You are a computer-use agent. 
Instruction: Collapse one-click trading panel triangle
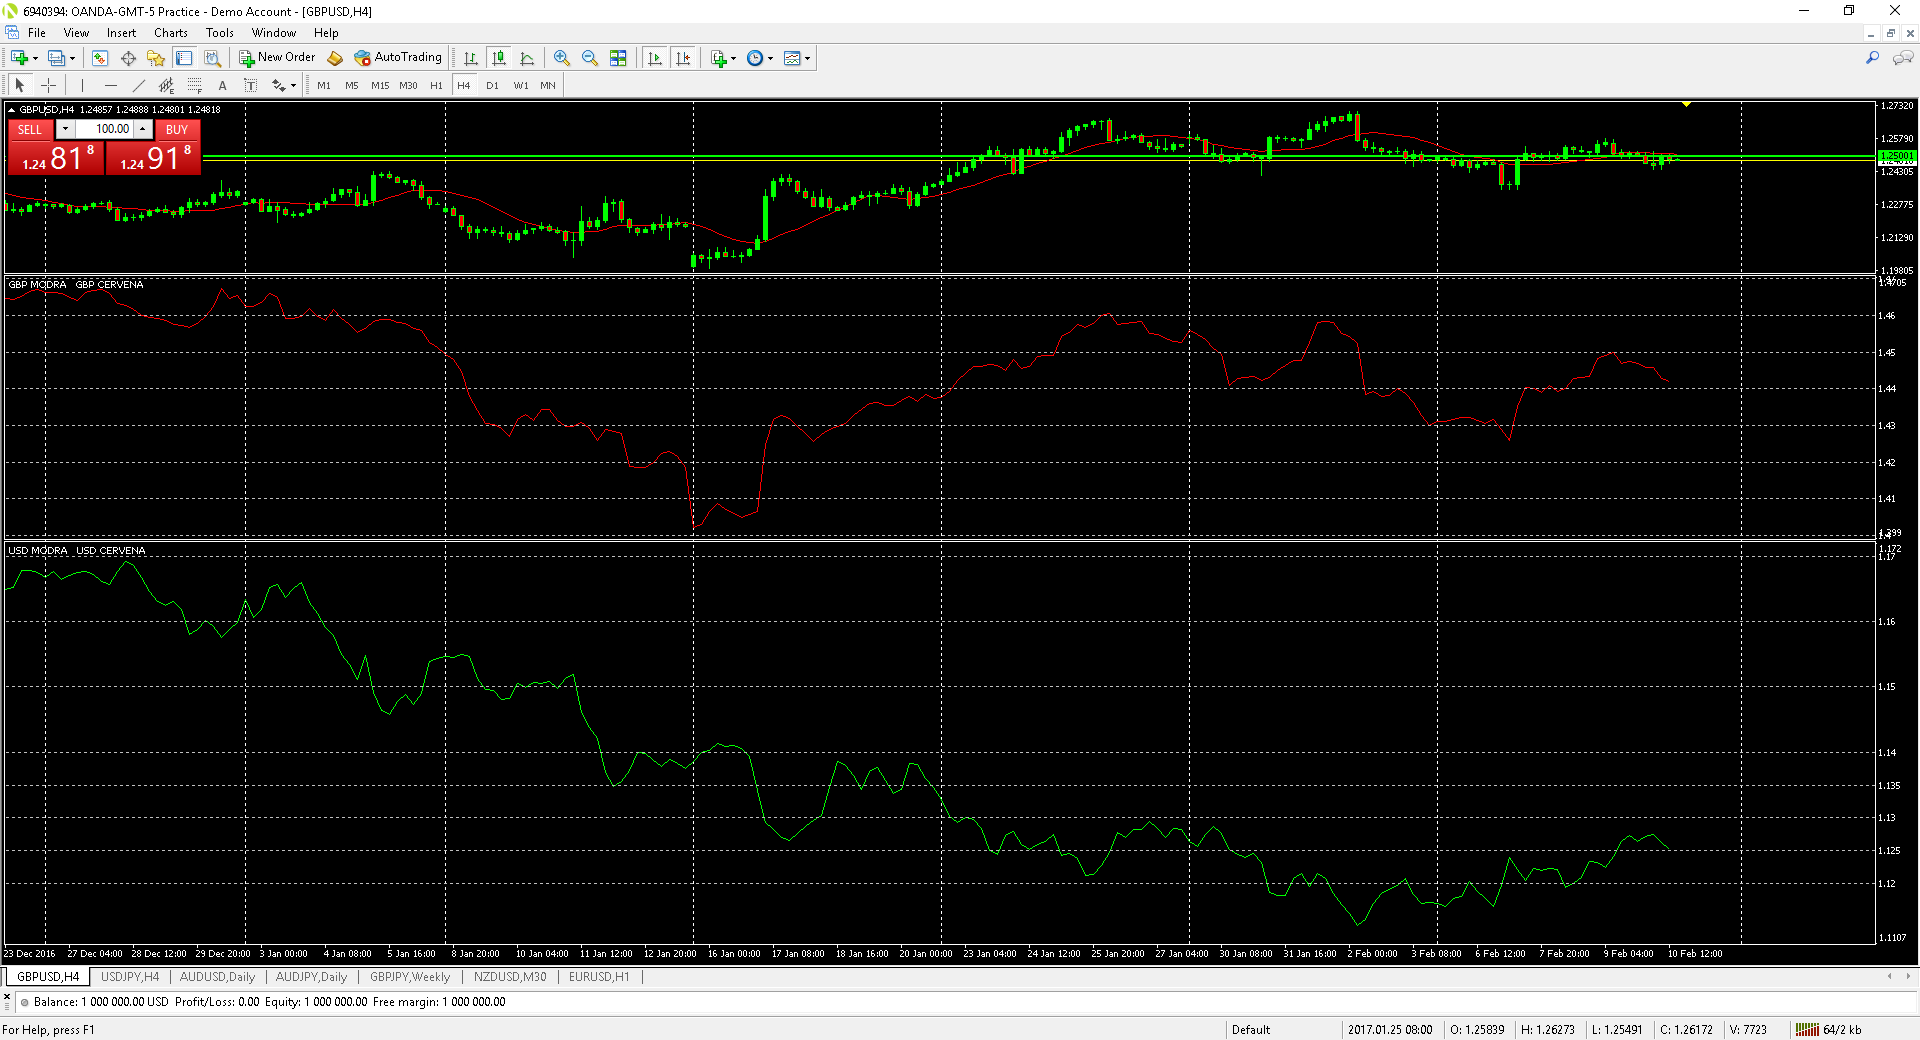[x=11, y=110]
